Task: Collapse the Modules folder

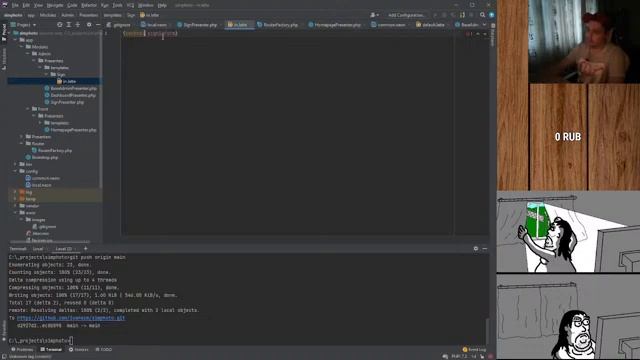Action: tap(22, 47)
